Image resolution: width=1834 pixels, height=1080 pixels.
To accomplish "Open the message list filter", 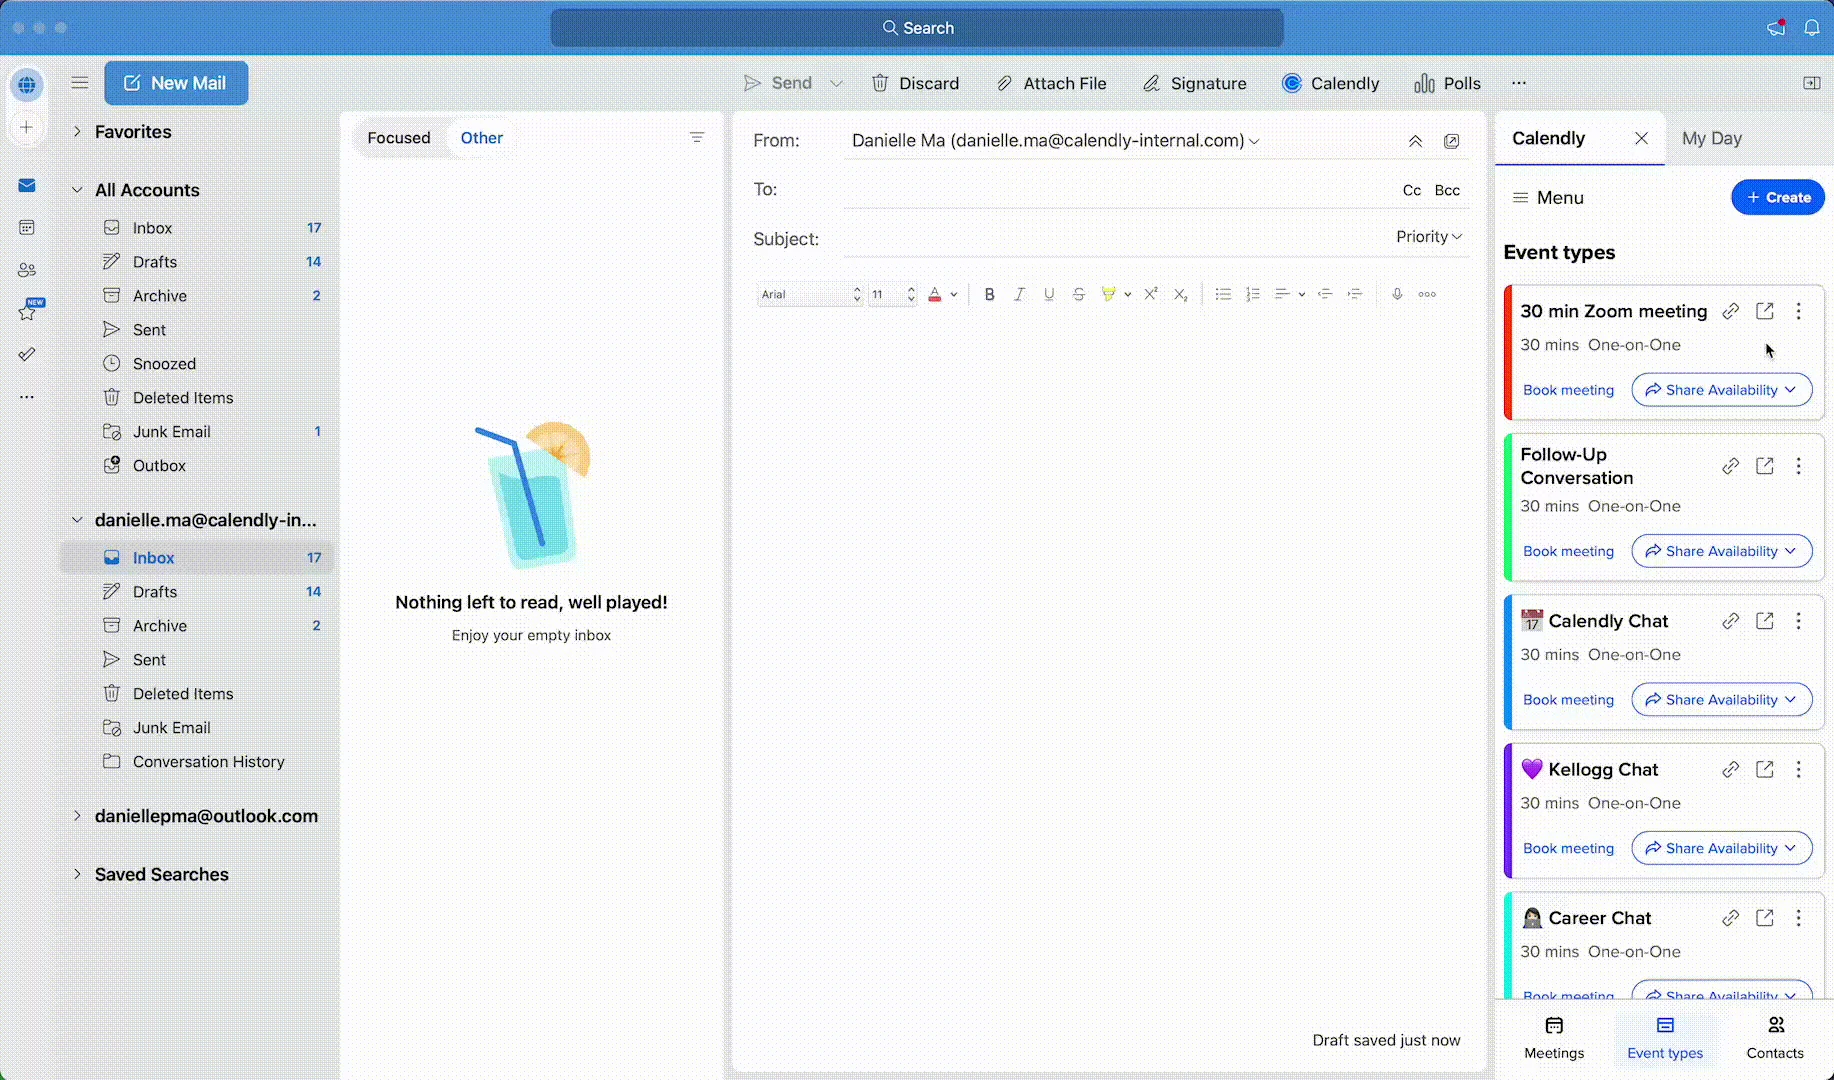I will pos(697,137).
